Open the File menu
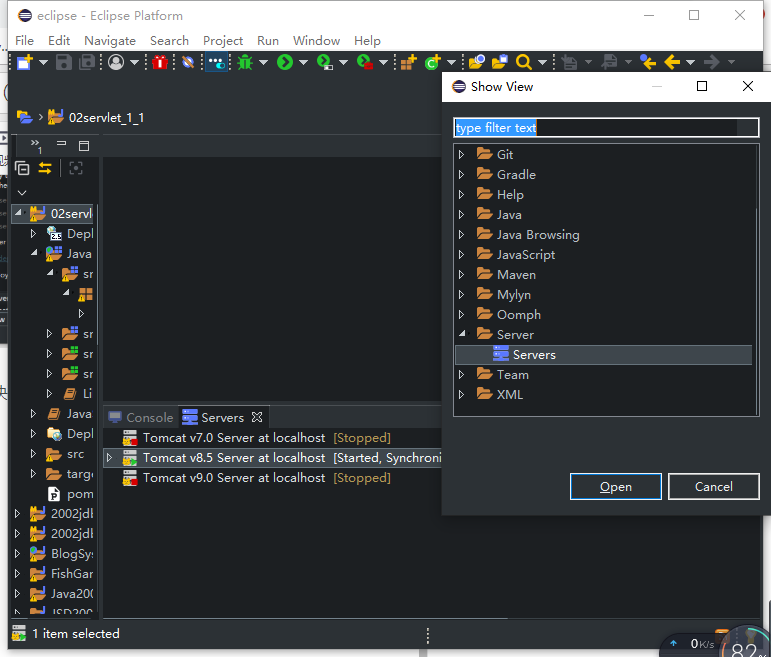 tap(24, 40)
